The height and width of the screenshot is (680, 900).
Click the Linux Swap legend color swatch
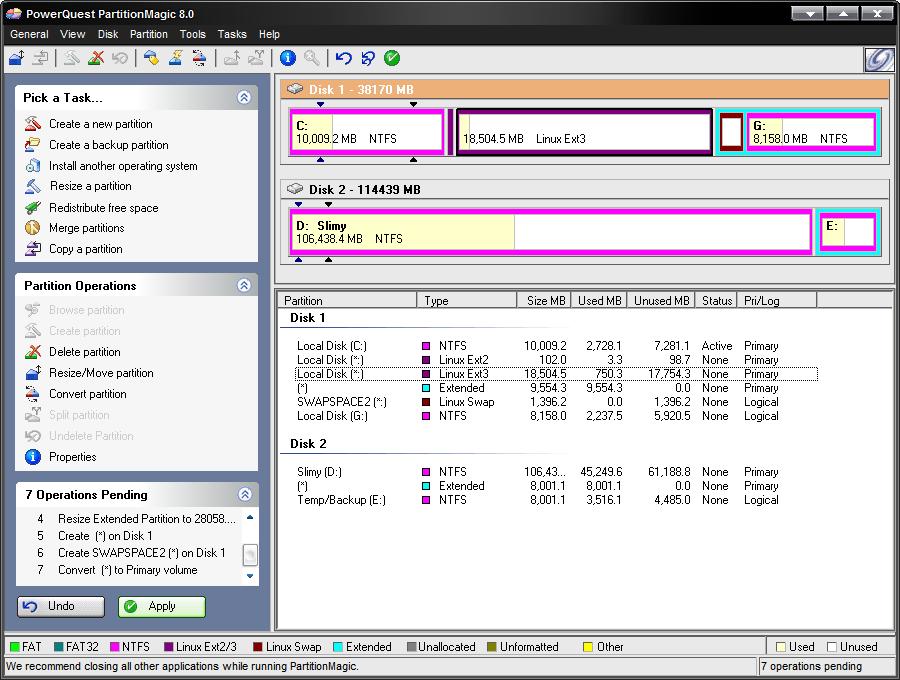[256, 647]
